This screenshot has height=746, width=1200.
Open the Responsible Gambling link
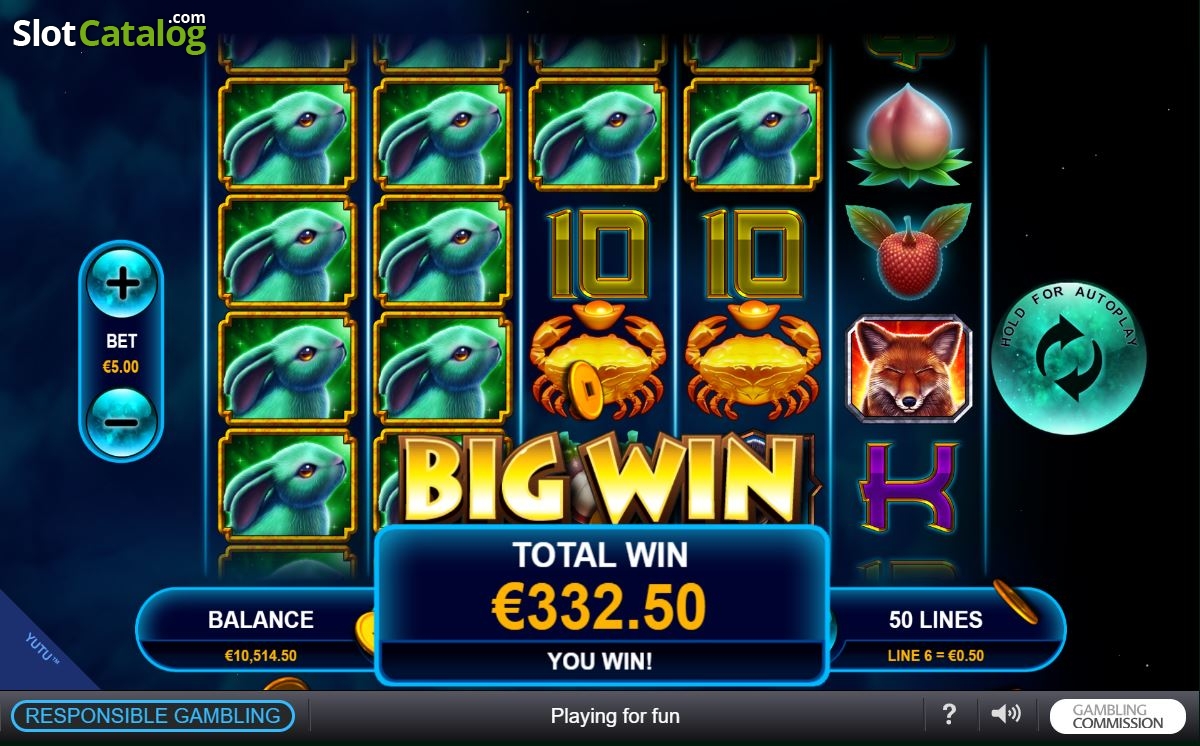click(153, 716)
